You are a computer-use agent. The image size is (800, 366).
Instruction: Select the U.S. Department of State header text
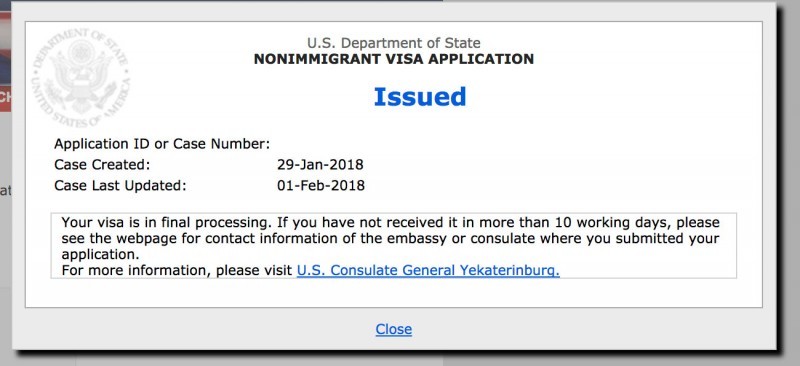(393, 43)
